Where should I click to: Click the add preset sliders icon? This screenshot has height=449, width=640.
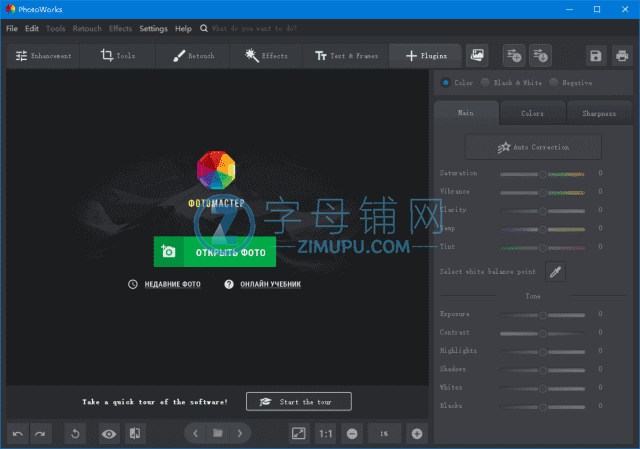(x=513, y=55)
